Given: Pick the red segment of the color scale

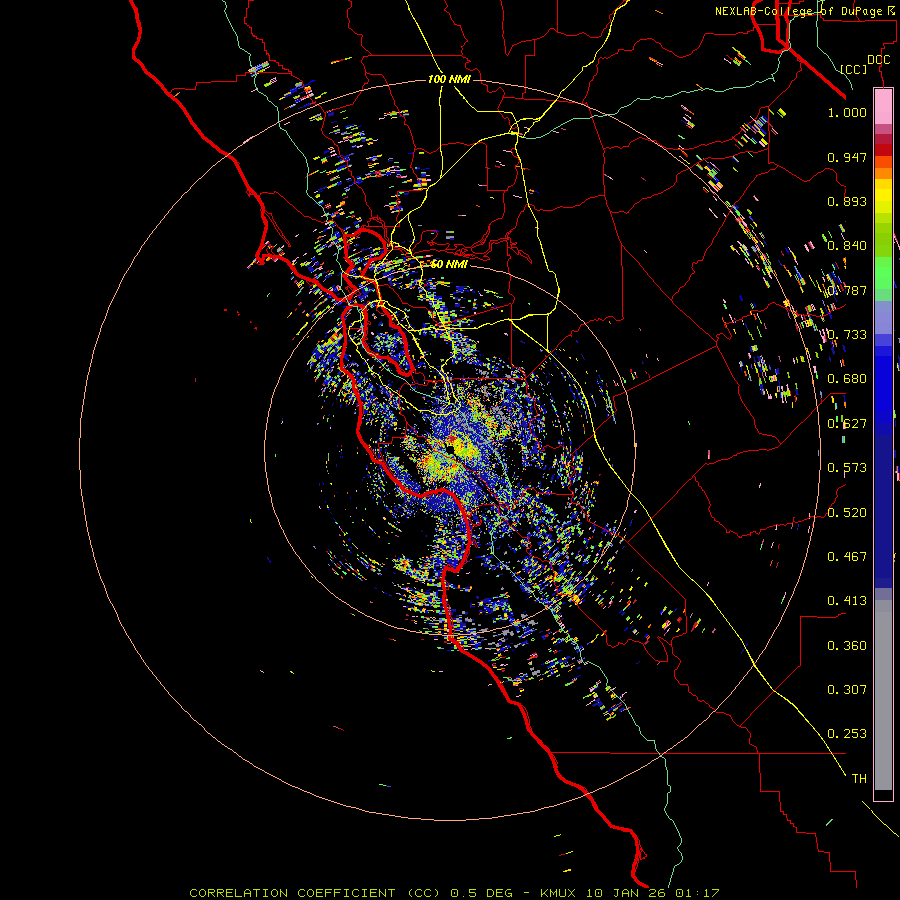Looking at the screenshot, I should [883, 150].
